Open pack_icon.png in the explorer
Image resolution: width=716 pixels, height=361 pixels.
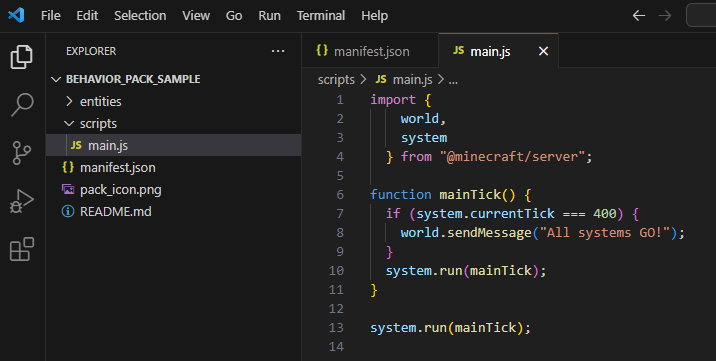[174, 189]
